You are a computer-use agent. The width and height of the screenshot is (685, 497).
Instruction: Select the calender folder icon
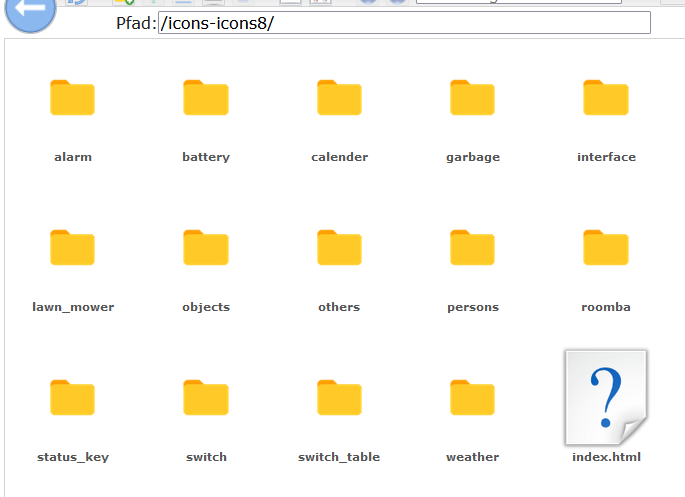click(x=339, y=98)
